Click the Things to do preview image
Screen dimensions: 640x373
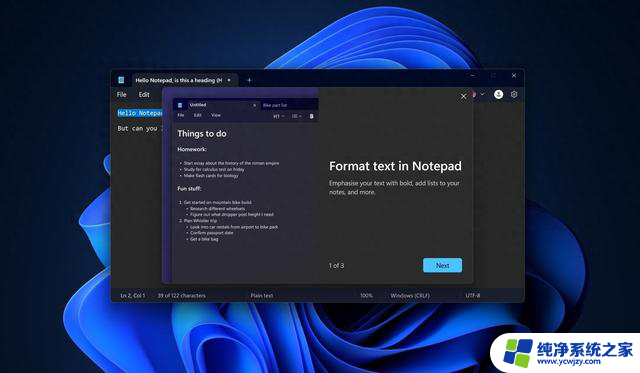click(x=241, y=185)
